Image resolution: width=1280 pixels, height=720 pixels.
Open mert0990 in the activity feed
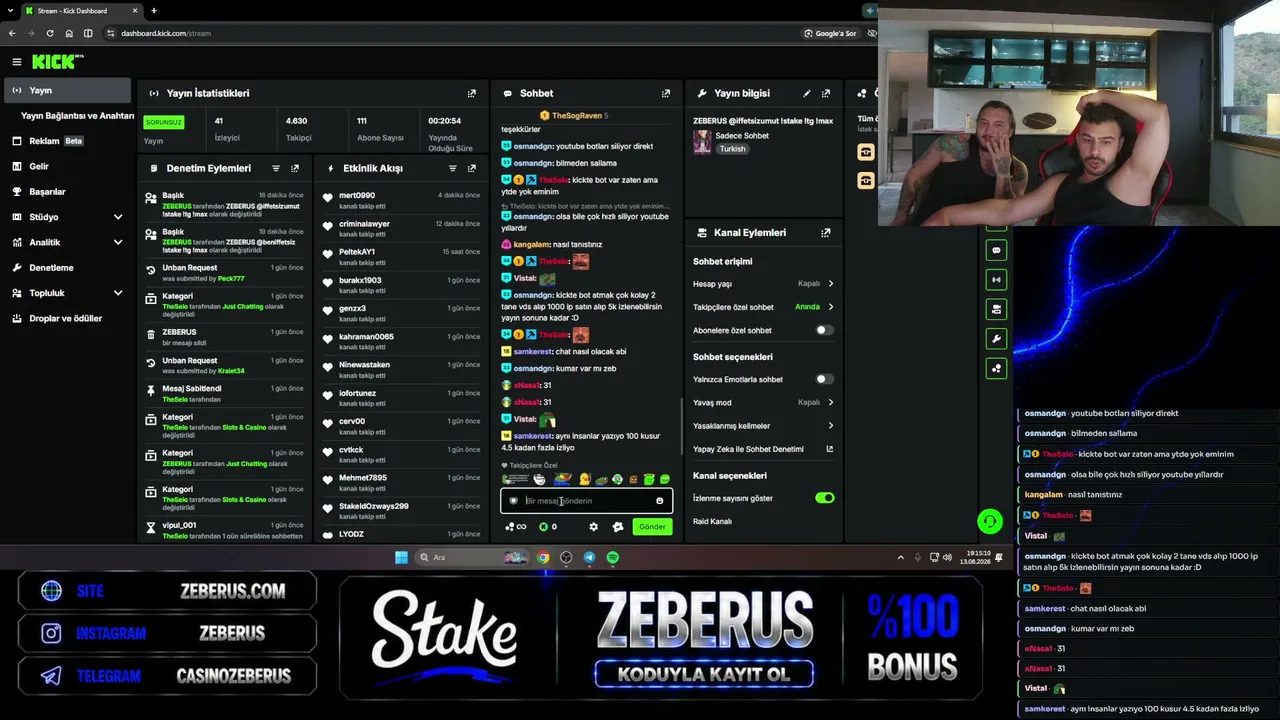400,200
